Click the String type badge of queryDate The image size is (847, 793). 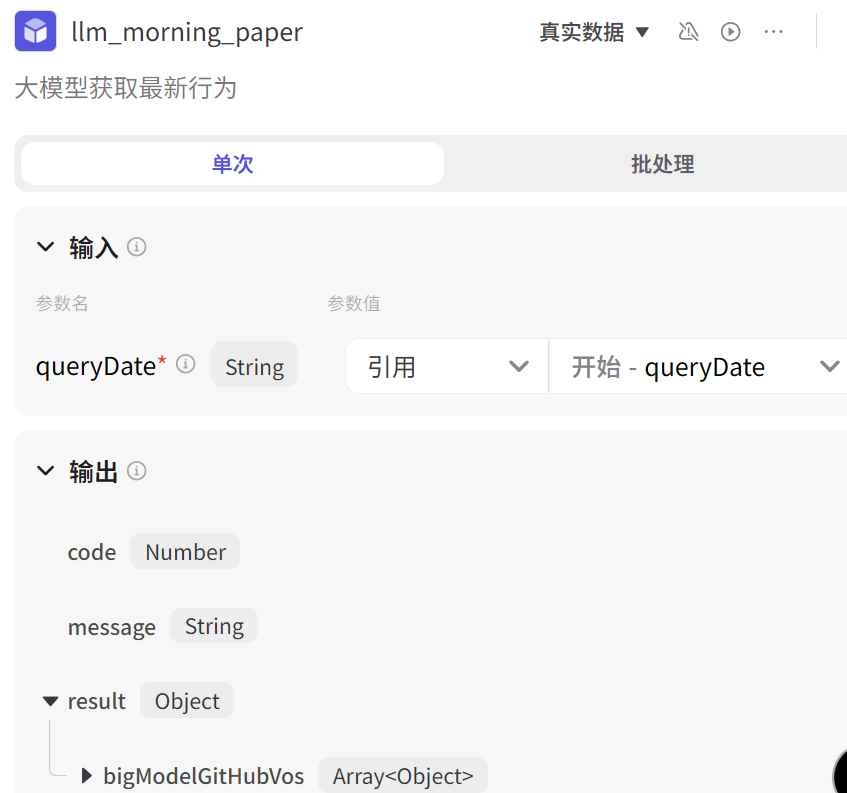[254, 366]
